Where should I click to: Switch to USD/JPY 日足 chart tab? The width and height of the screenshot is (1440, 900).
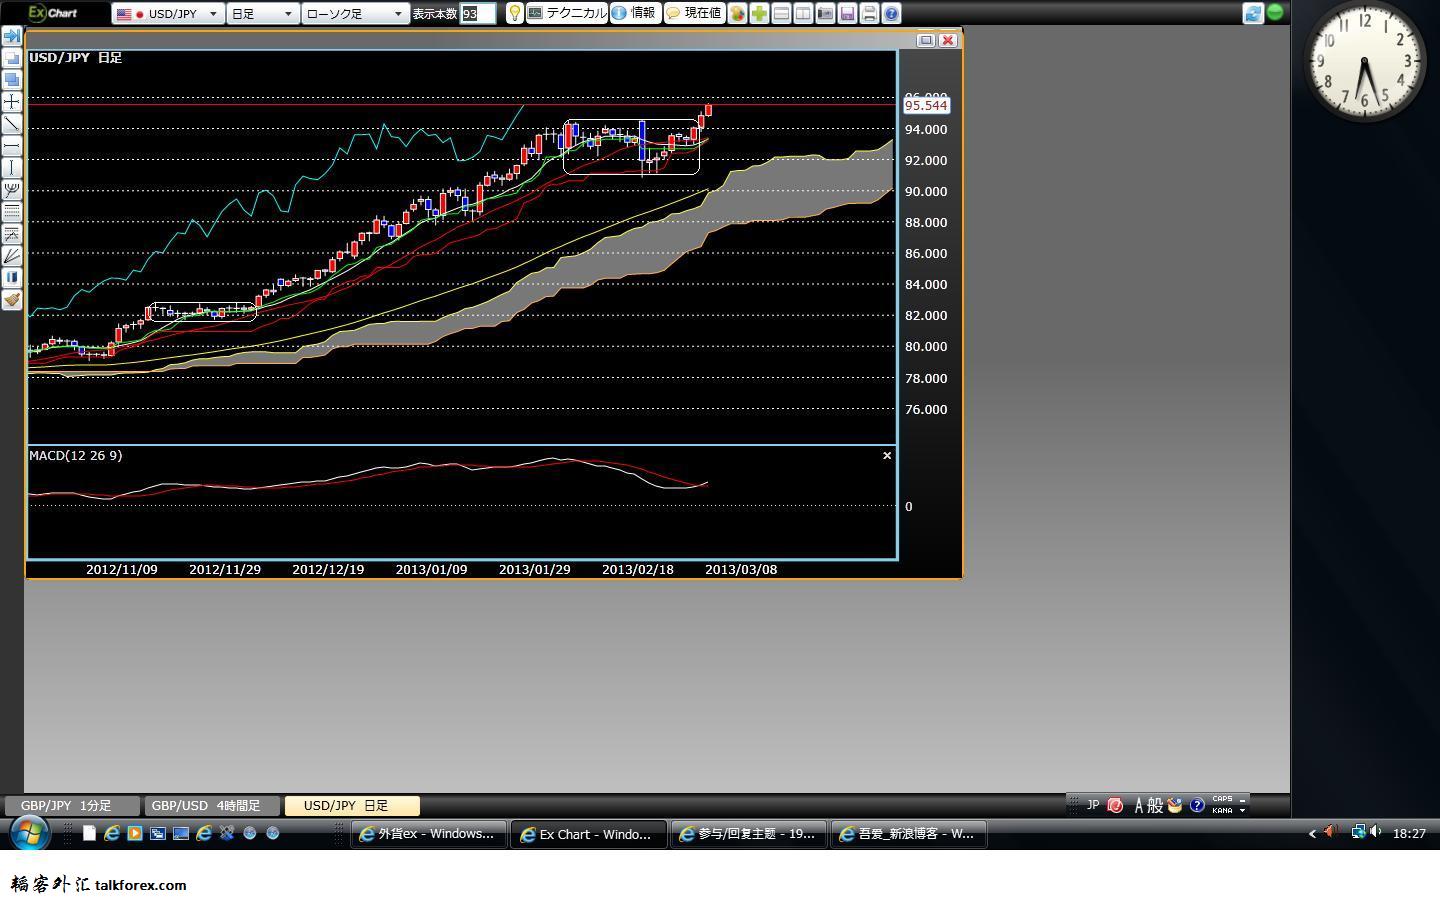tap(352, 806)
